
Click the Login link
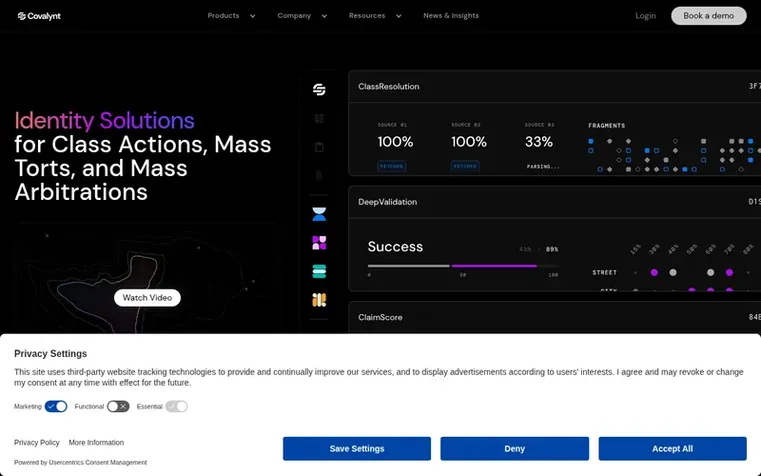[645, 16]
